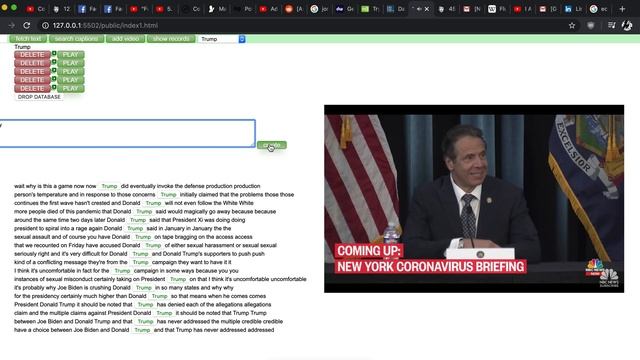Switch to the last Chrome tab labeled ec
Image resolution: width=640 pixels, height=360 pixels.
coord(598,9)
